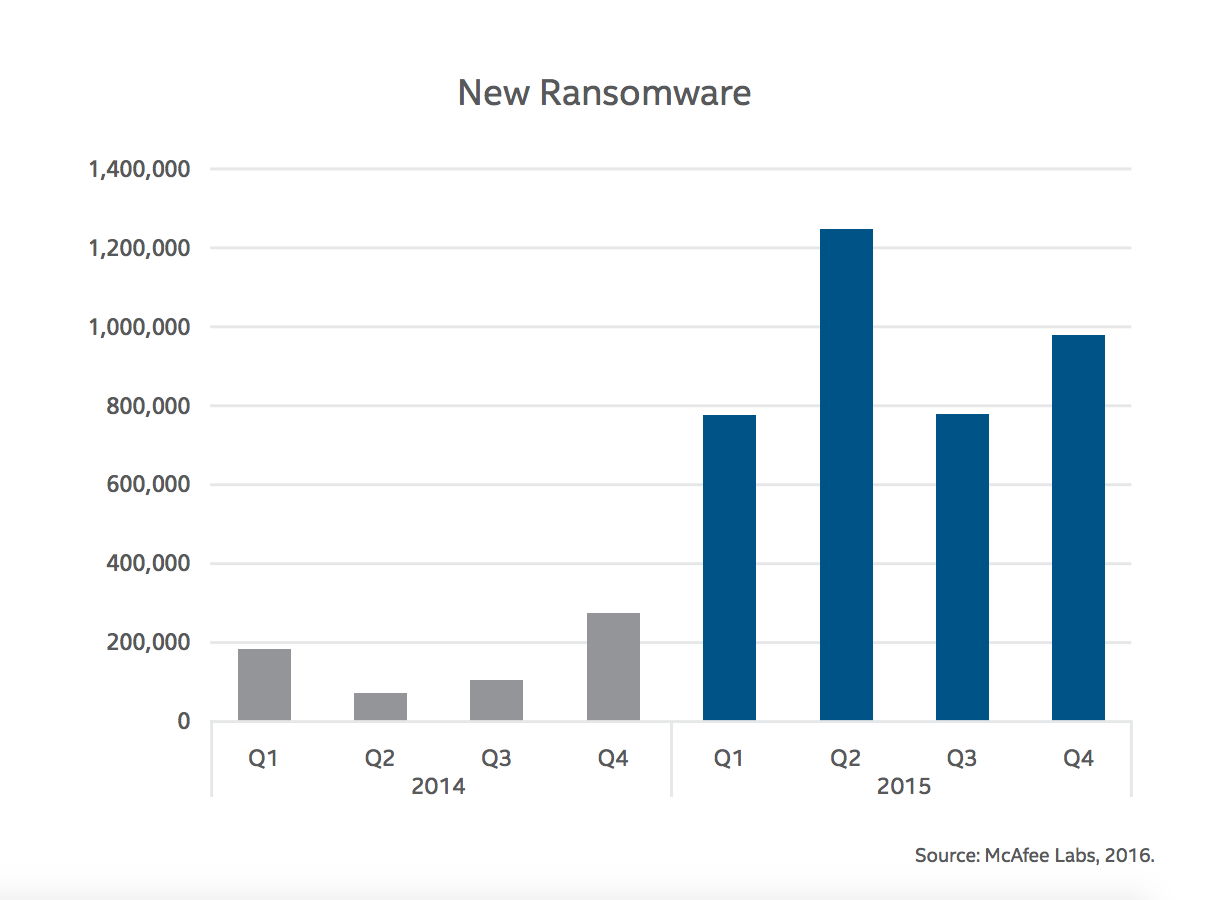Click the 2014 Q1 gray bar
Viewport: 1206px width, 900px height.
264,685
